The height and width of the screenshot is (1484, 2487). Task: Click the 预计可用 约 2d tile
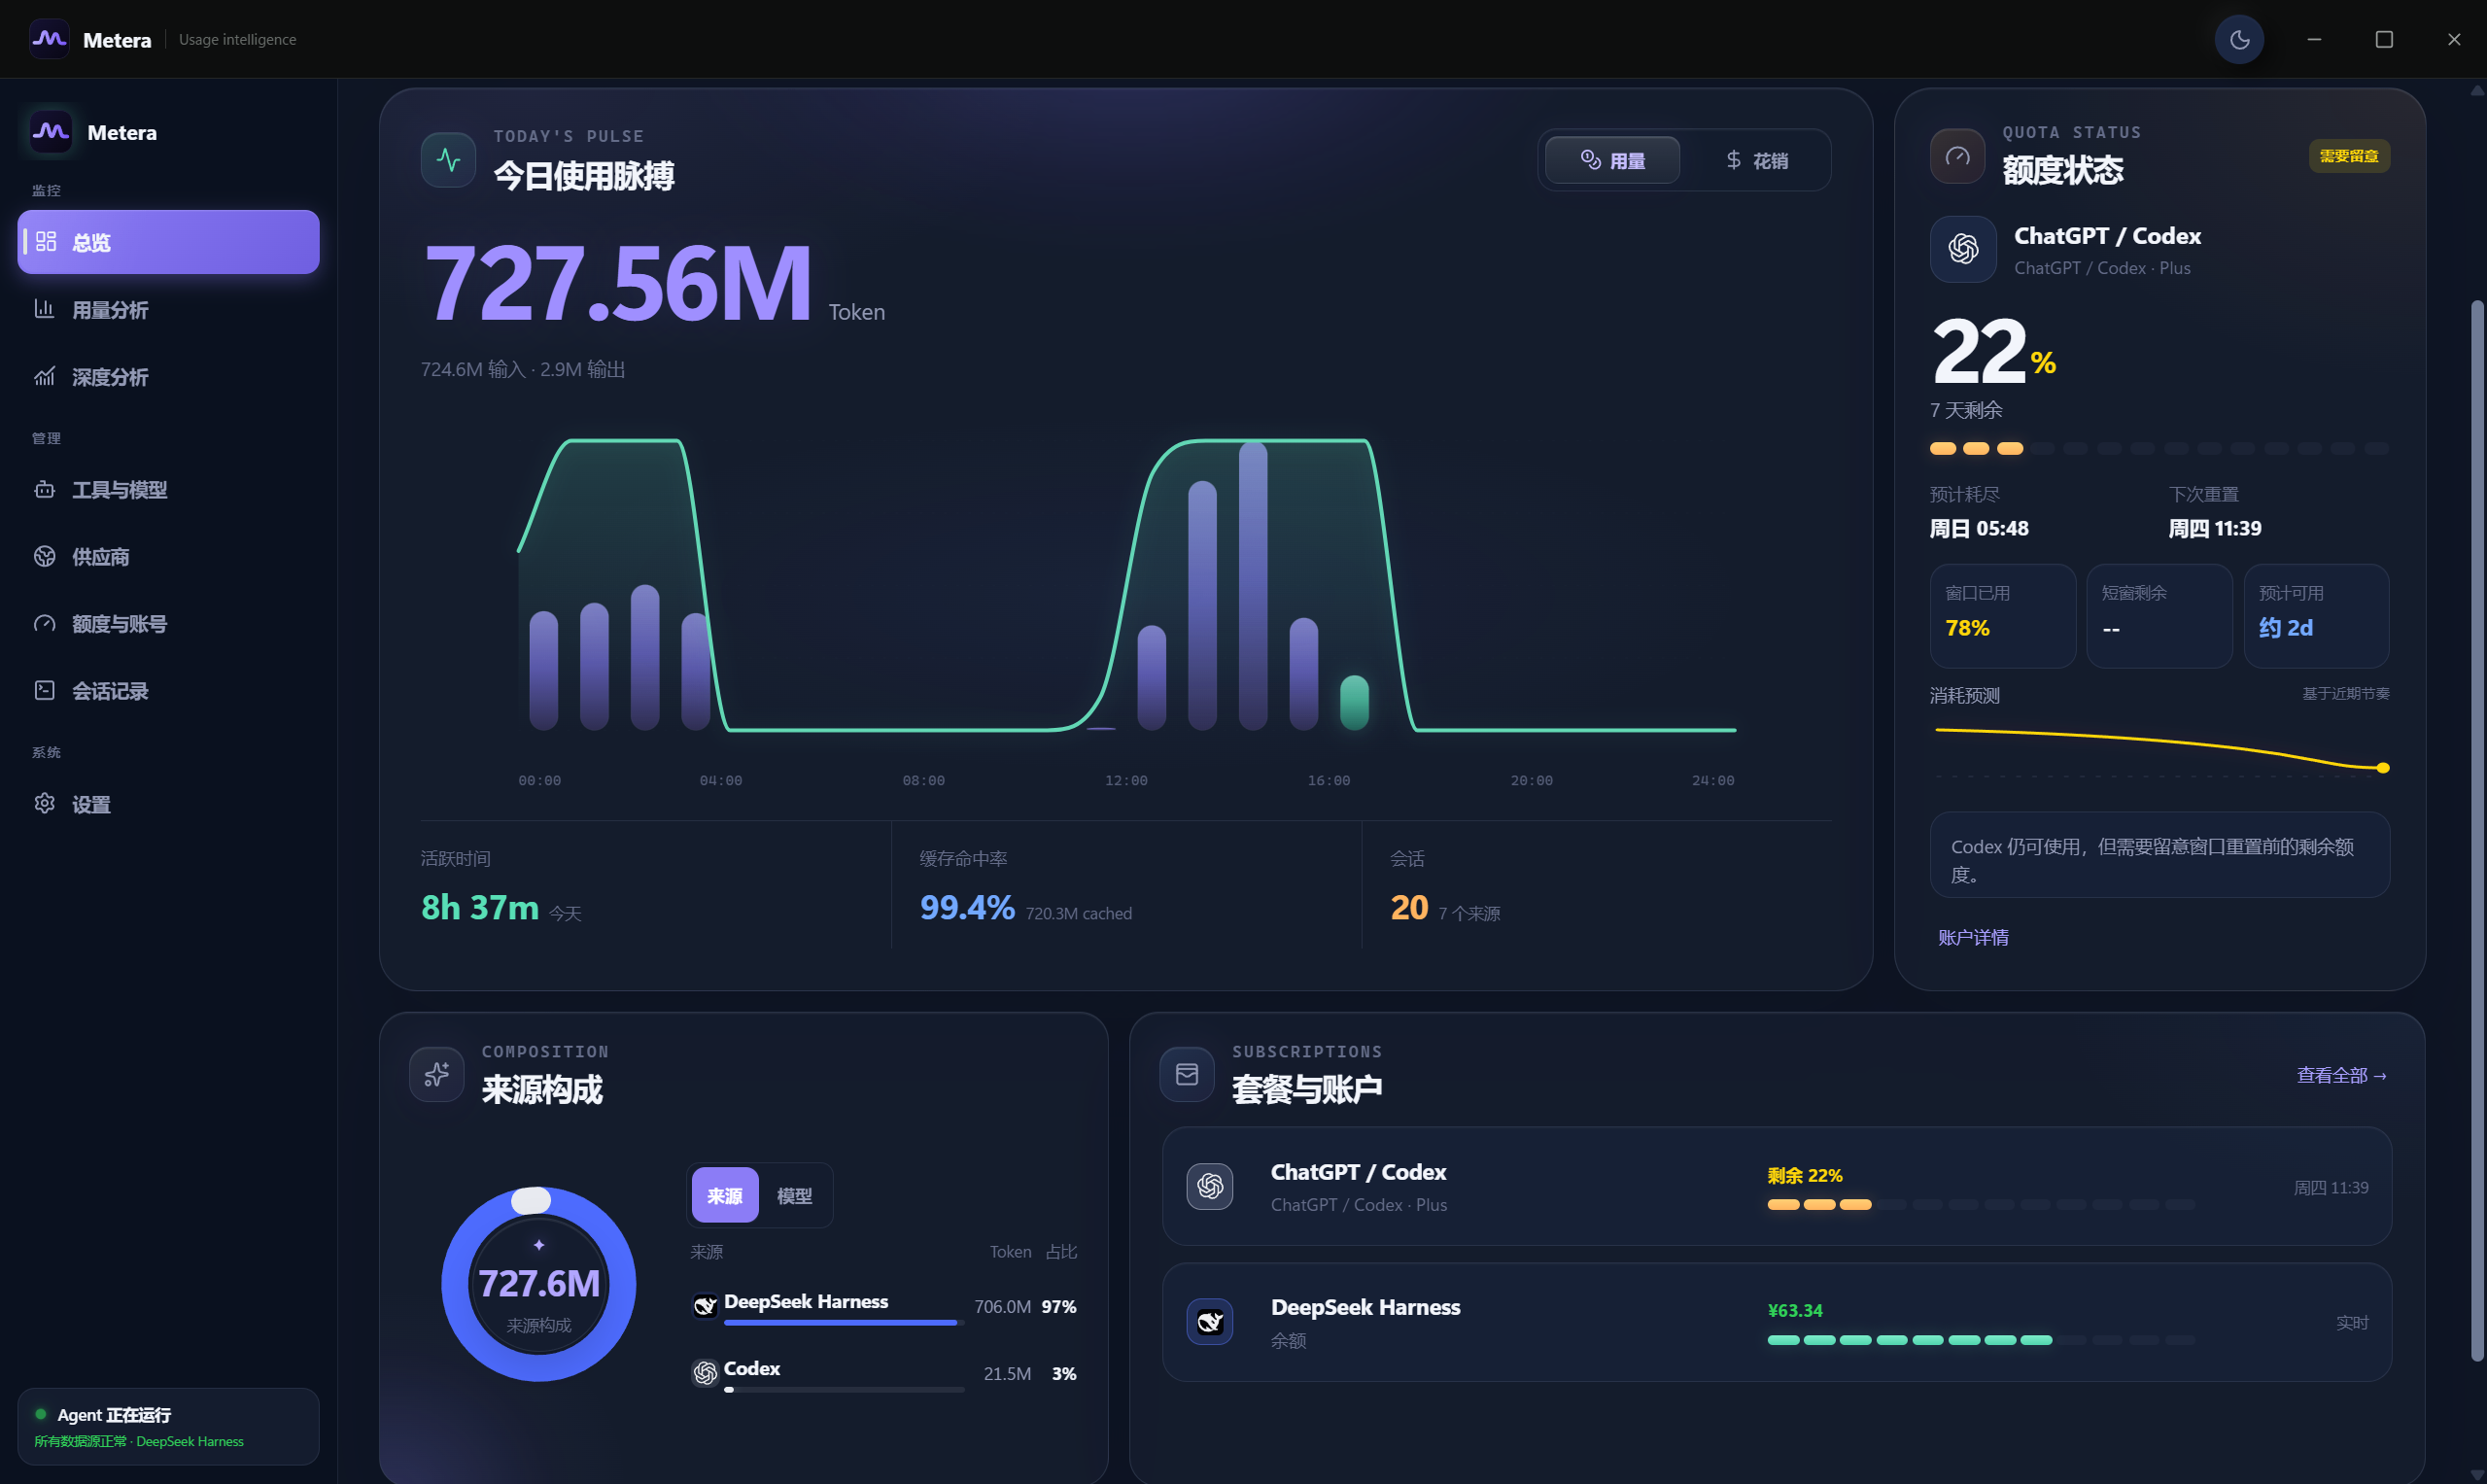[2316, 616]
